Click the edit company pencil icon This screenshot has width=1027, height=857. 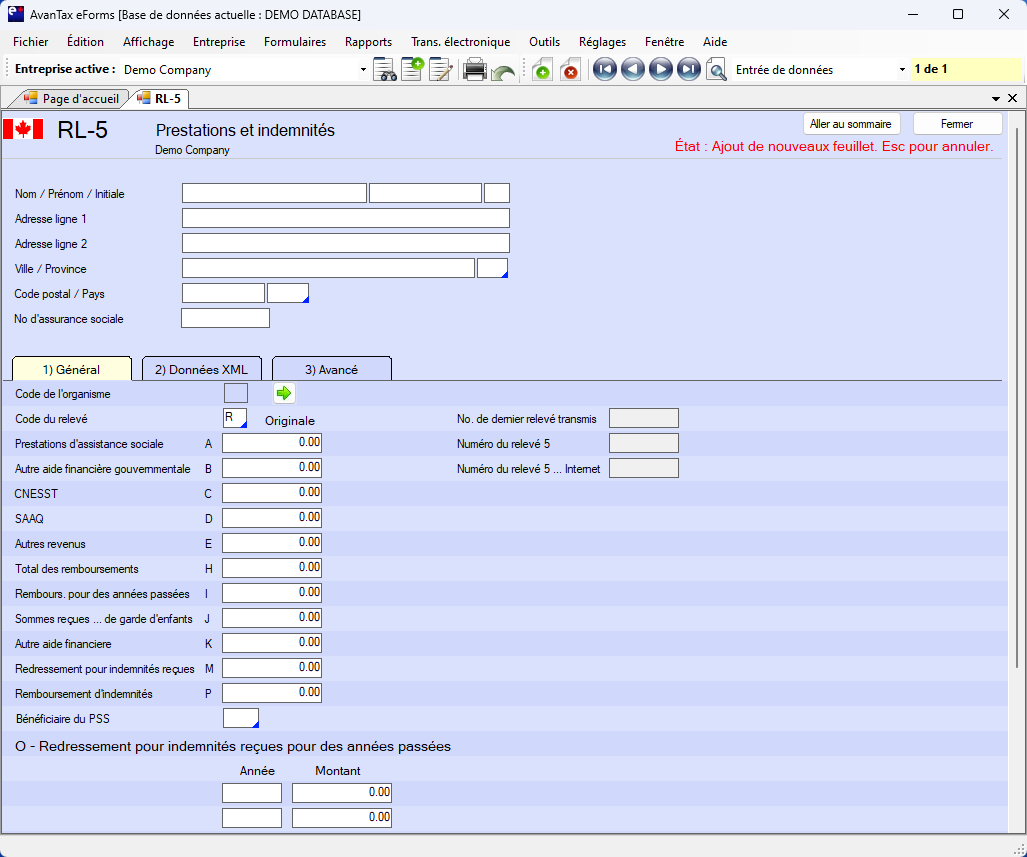(x=441, y=69)
